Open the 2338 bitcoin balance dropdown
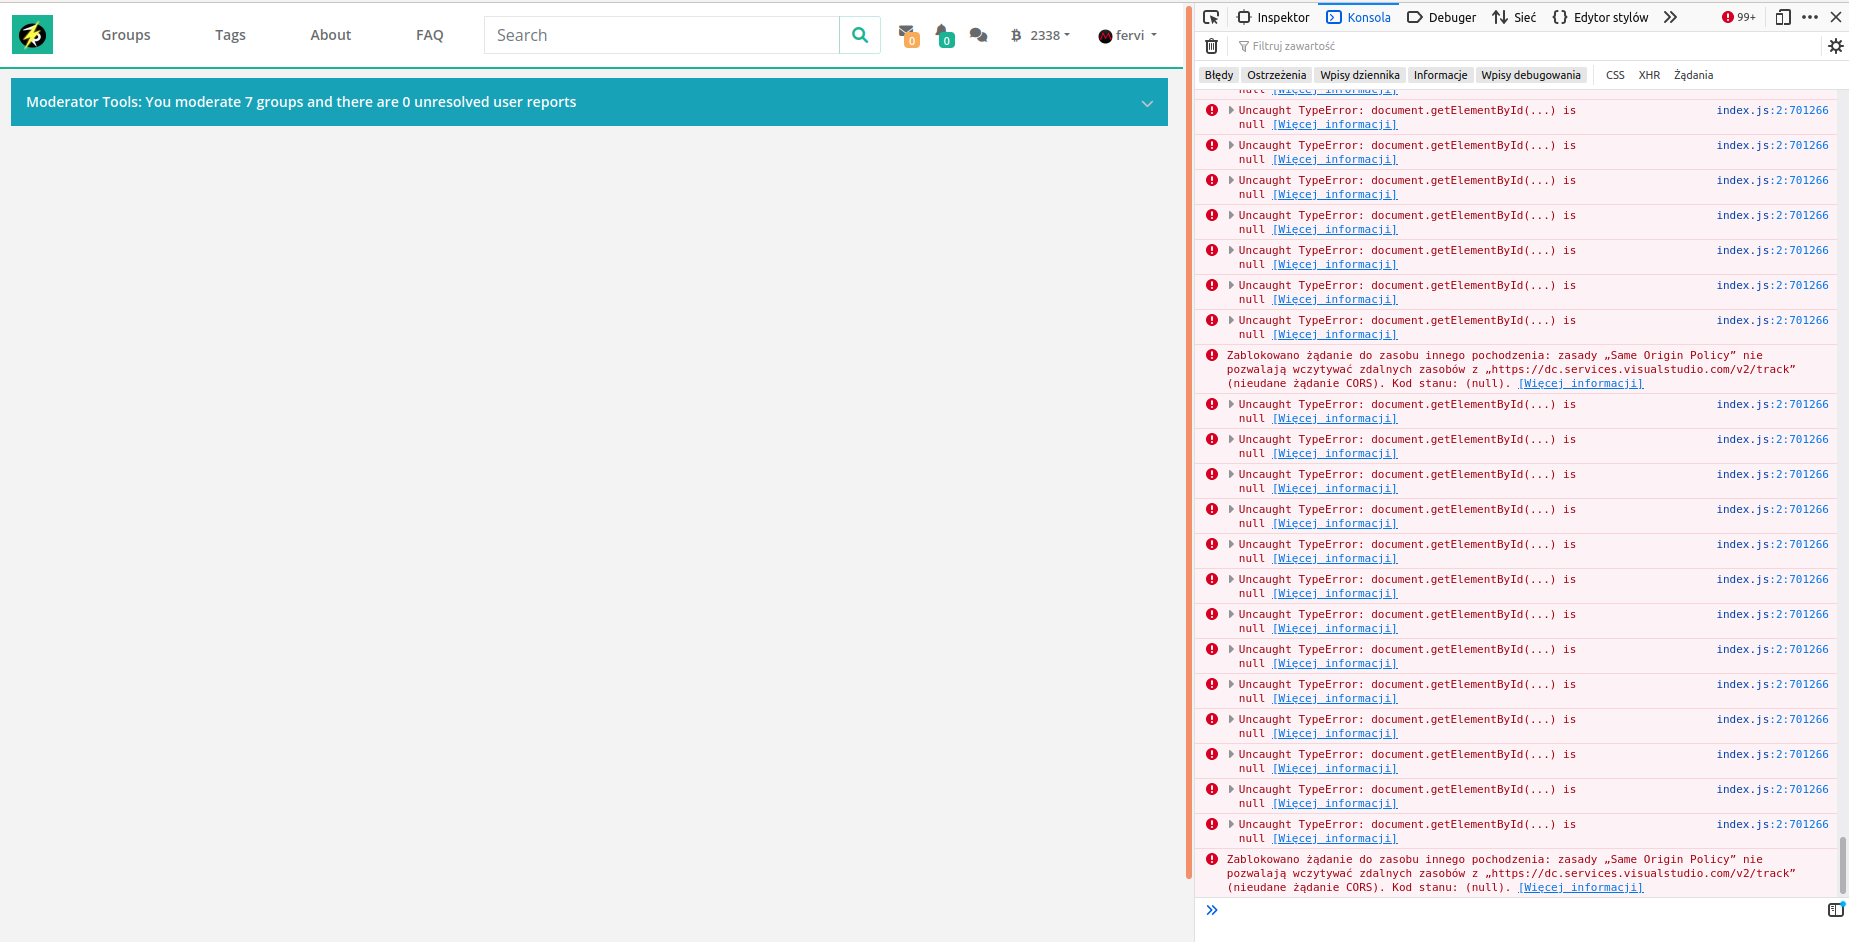This screenshot has width=1849, height=942. [x=1040, y=35]
